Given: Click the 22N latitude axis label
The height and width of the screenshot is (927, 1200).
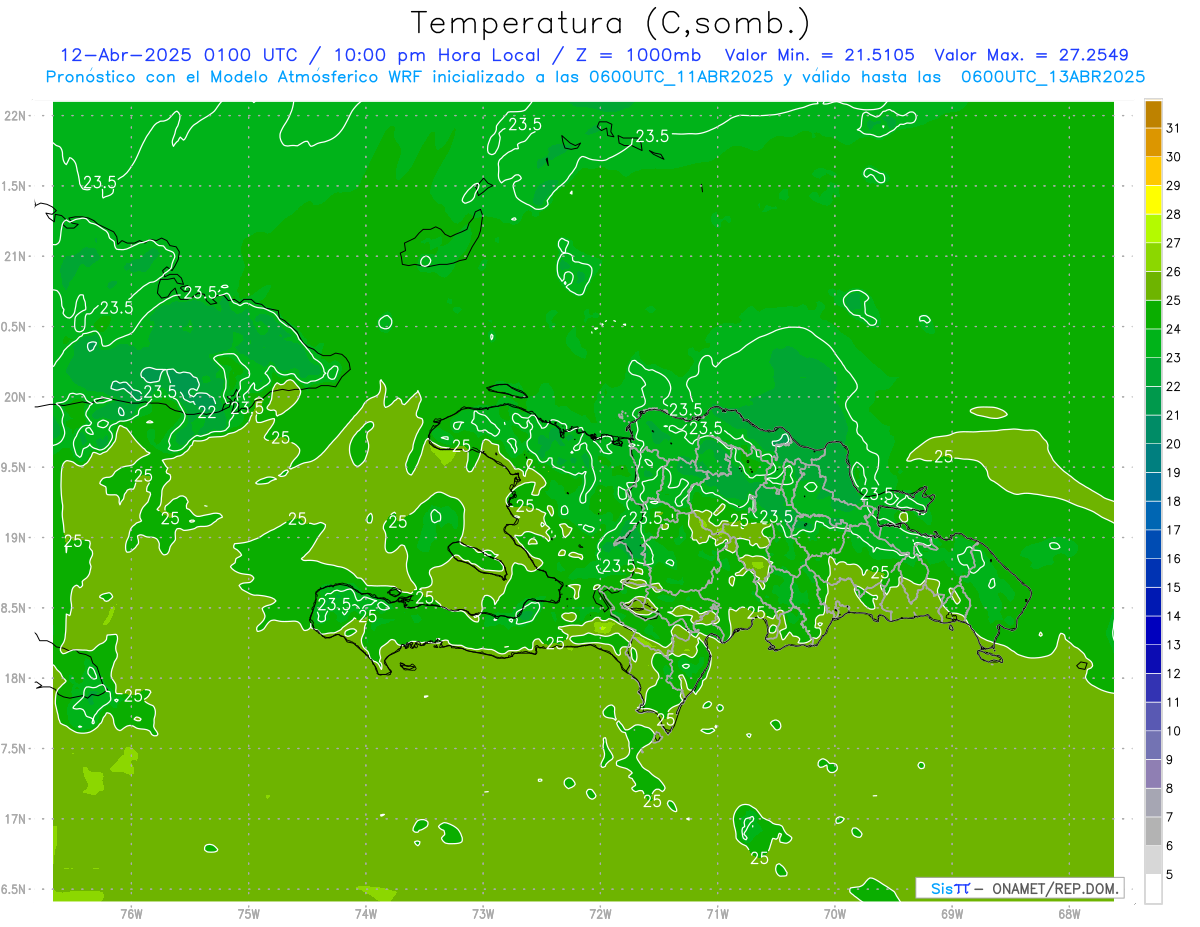Looking at the screenshot, I should point(16,116).
